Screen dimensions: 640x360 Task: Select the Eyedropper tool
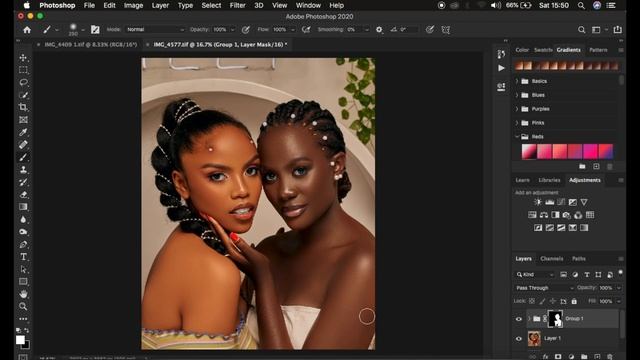[23, 132]
